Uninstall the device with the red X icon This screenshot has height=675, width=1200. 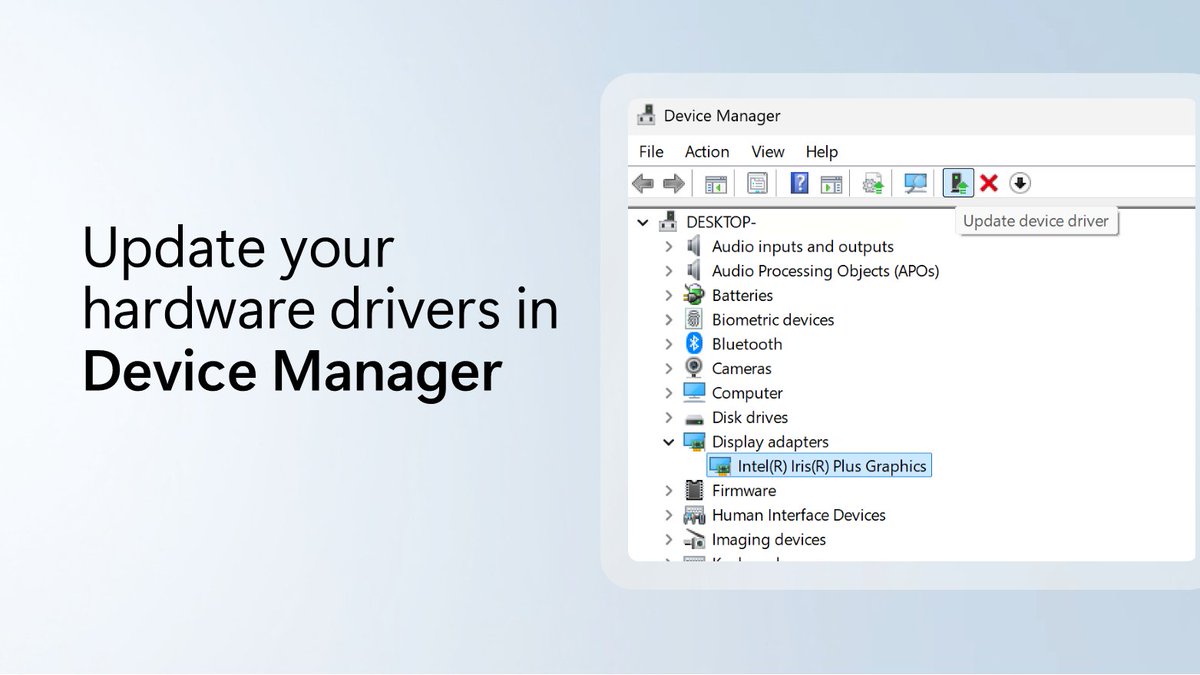tap(989, 183)
